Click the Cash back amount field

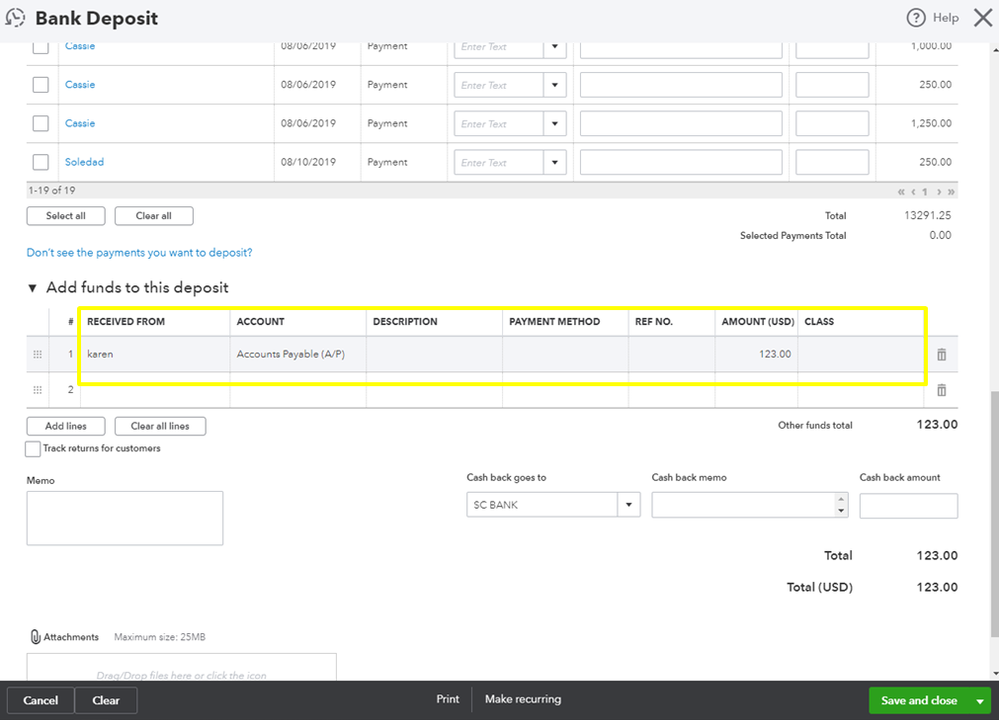909,506
